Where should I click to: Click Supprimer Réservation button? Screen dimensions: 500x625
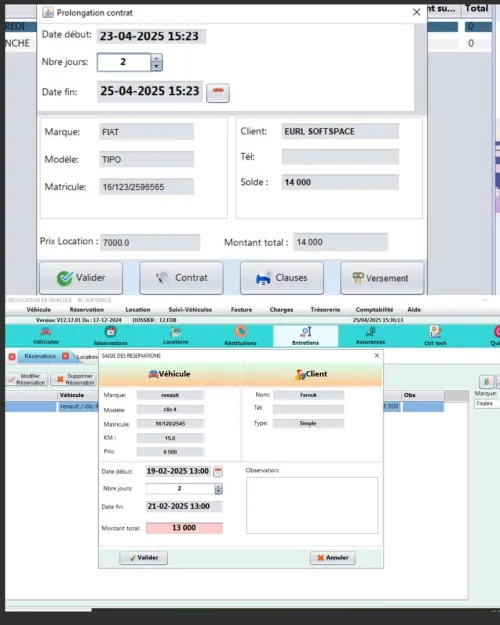click(75, 379)
